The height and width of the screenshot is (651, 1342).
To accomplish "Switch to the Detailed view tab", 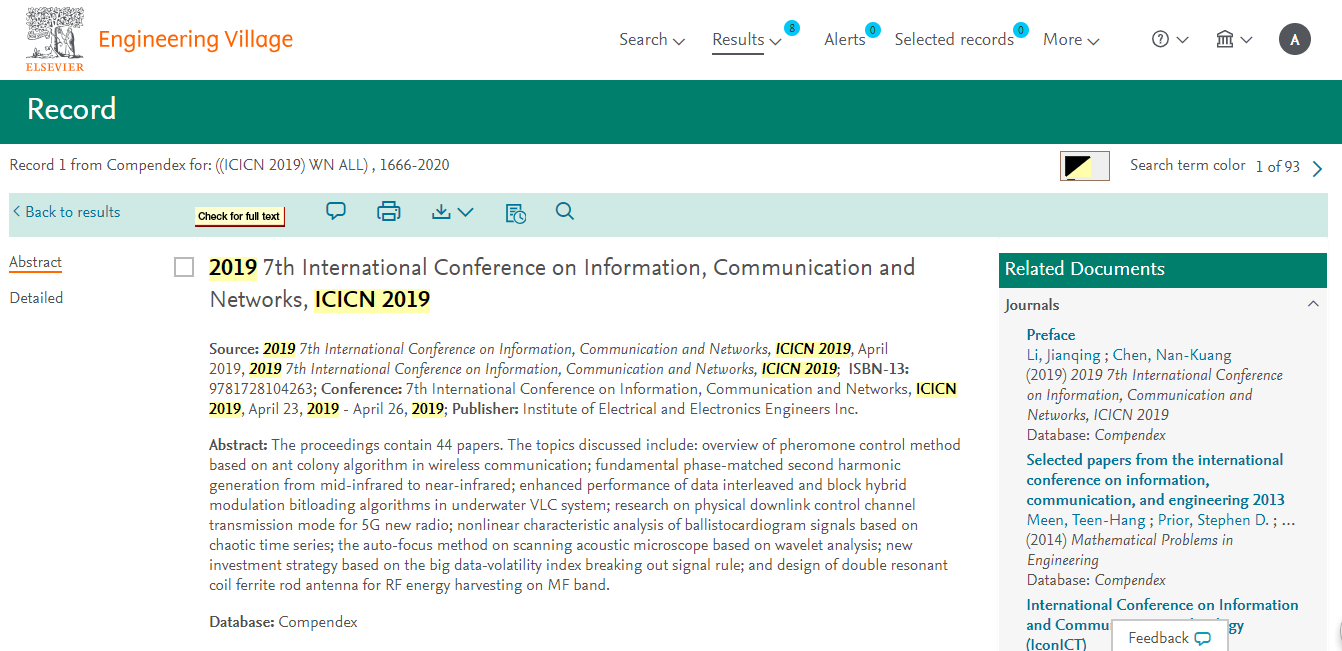I will 36,298.
